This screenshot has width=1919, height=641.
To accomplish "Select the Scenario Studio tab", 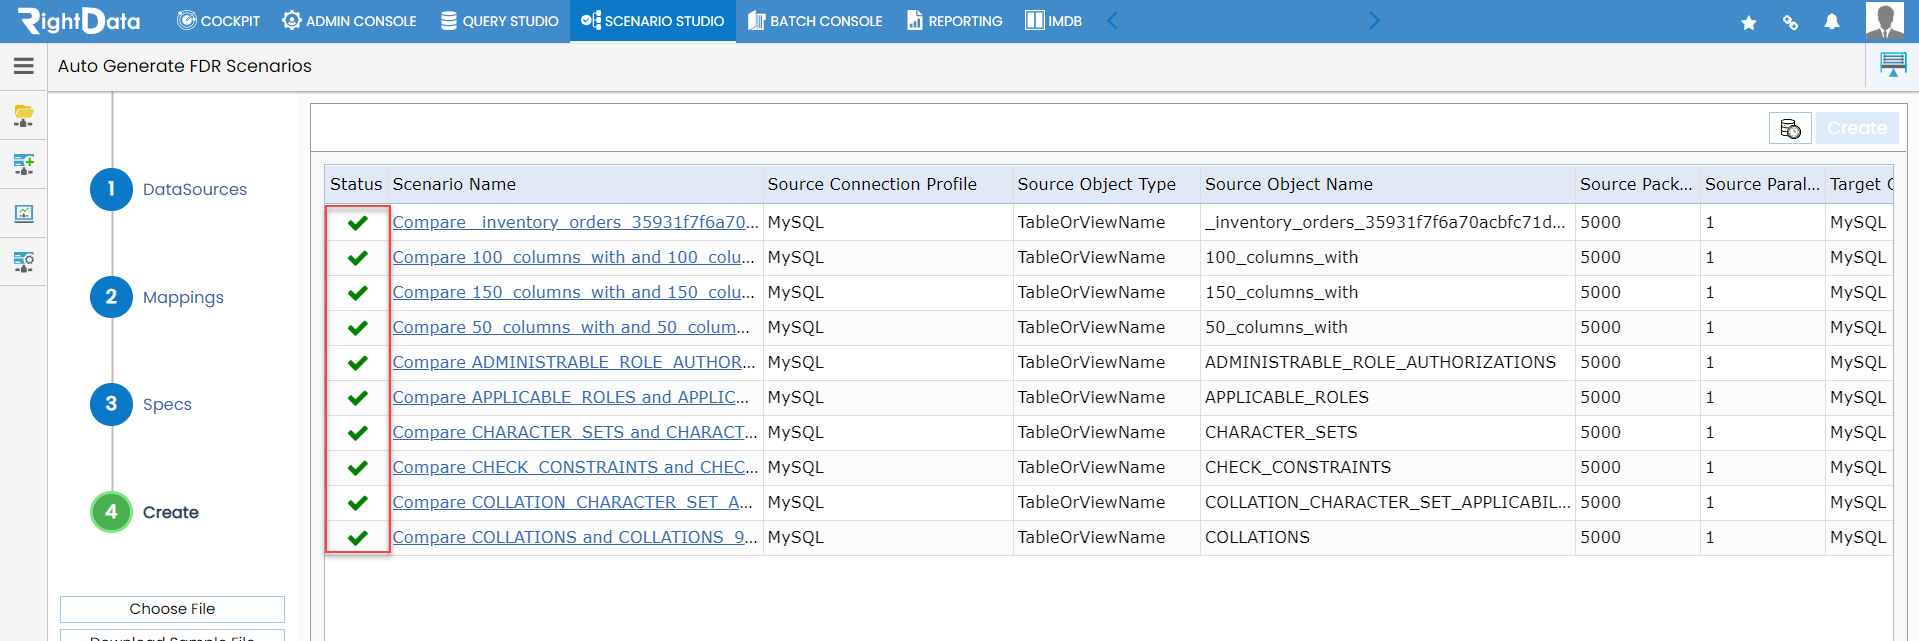I will pos(652,21).
